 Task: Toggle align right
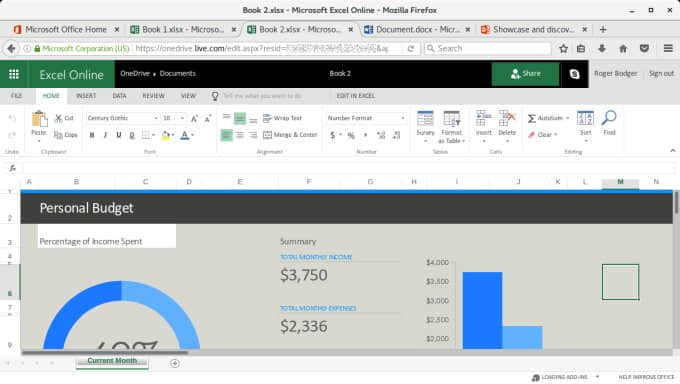pos(253,135)
